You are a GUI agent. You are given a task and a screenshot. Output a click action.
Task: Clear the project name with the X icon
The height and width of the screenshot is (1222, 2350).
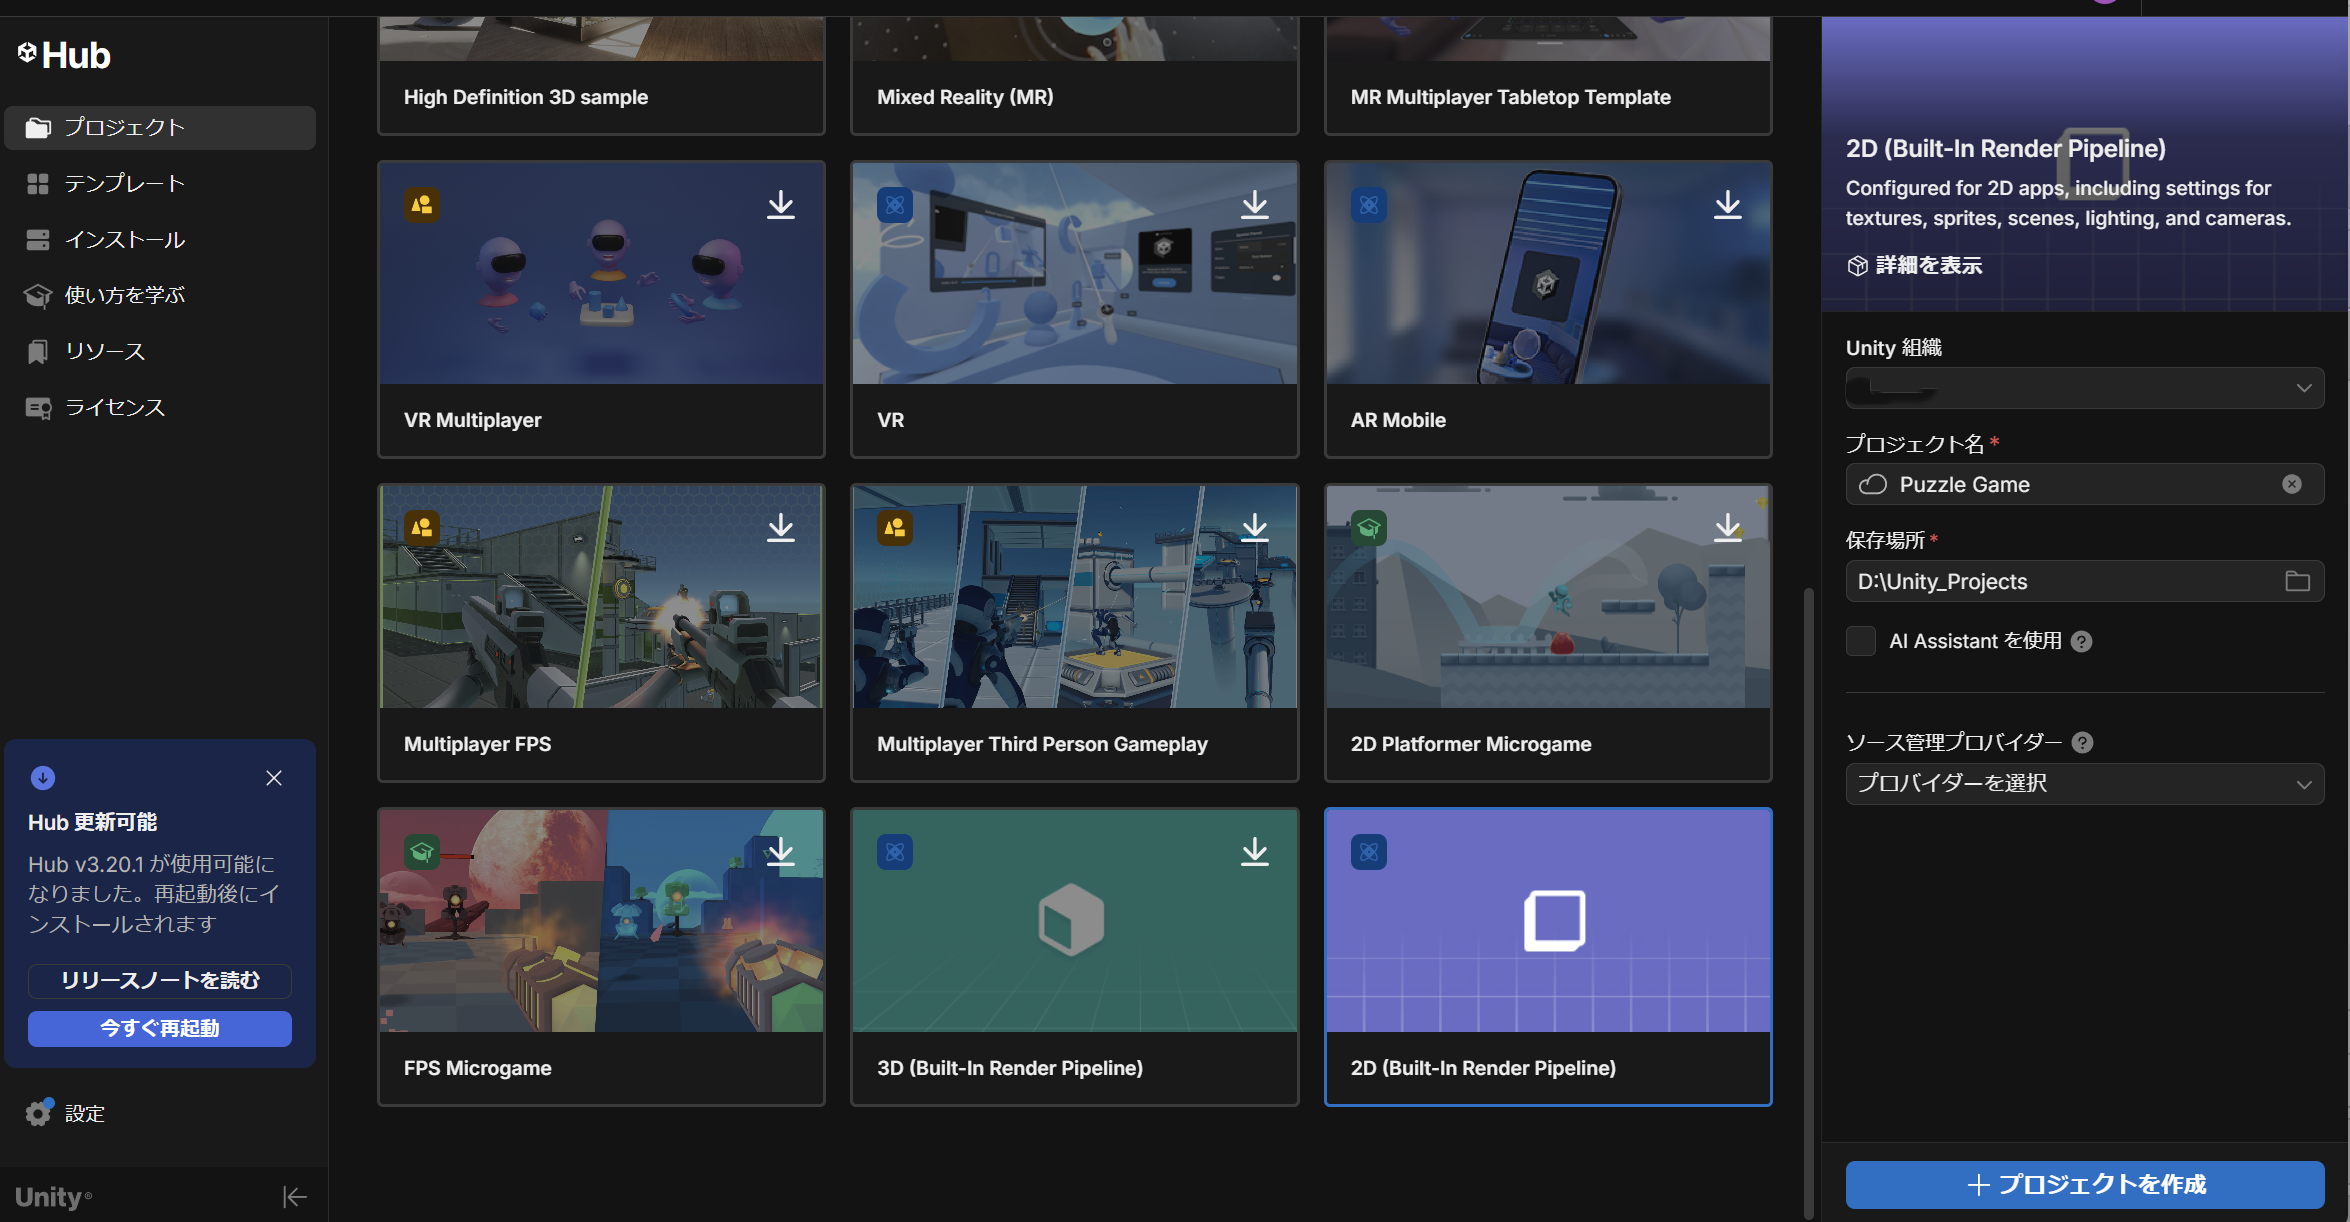[x=2292, y=485]
